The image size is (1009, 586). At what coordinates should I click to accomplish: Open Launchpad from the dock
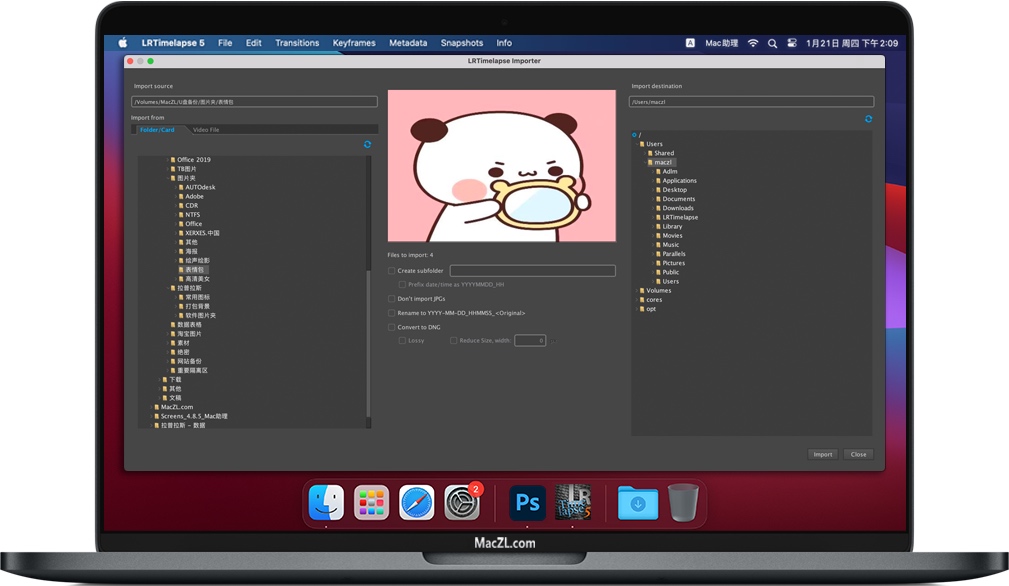click(x=371, y=502)
